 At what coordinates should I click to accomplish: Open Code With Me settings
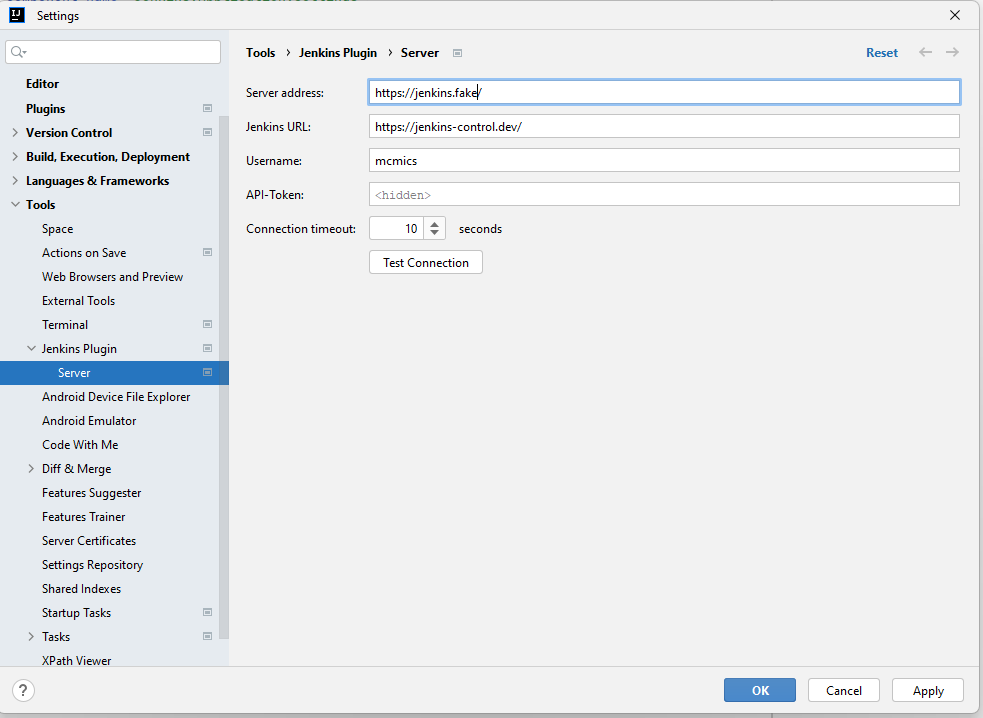pyautogui.click(x=80, y=445)
